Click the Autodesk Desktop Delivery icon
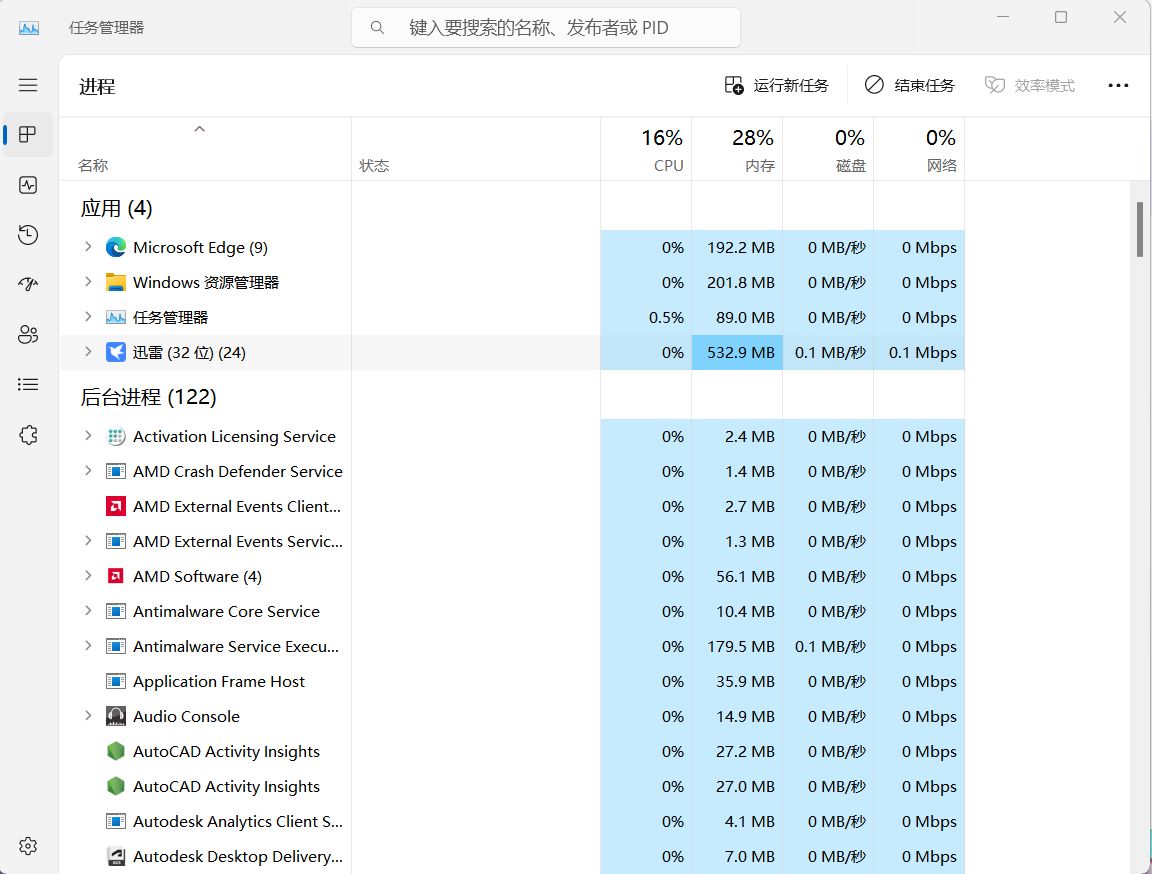 click(115, 856)
